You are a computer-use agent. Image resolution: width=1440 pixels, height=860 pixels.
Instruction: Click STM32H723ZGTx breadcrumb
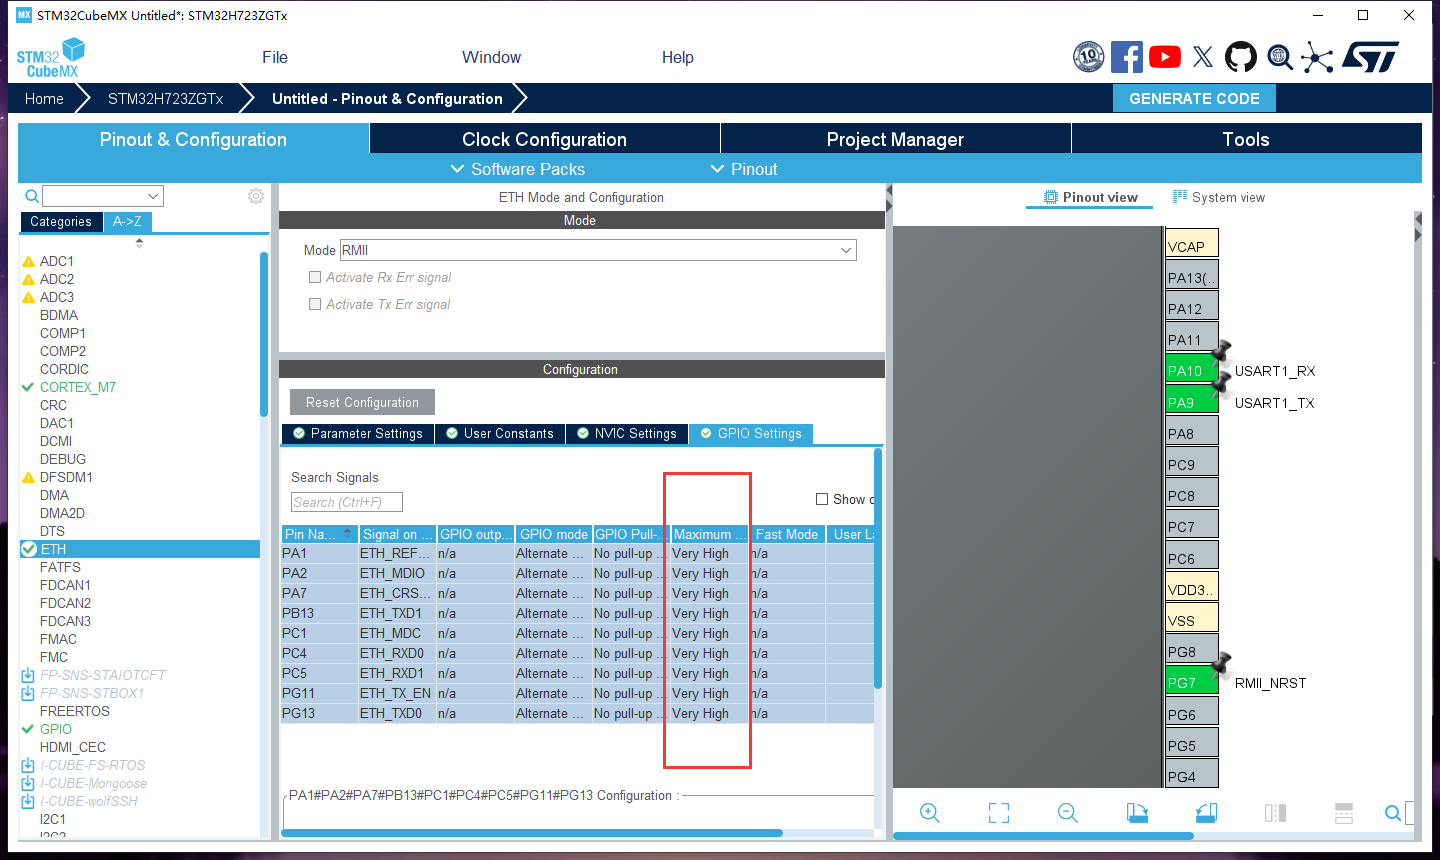coord(166,98)
